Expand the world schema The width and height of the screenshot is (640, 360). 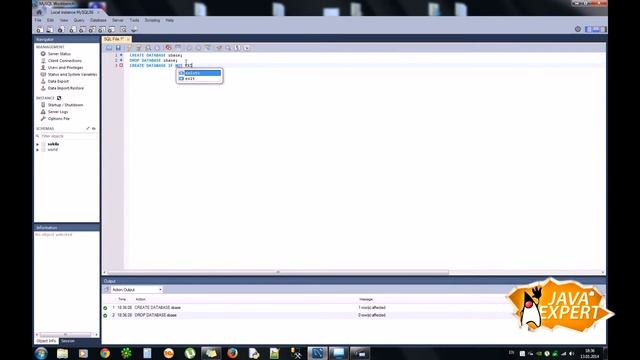coord(38,150)
